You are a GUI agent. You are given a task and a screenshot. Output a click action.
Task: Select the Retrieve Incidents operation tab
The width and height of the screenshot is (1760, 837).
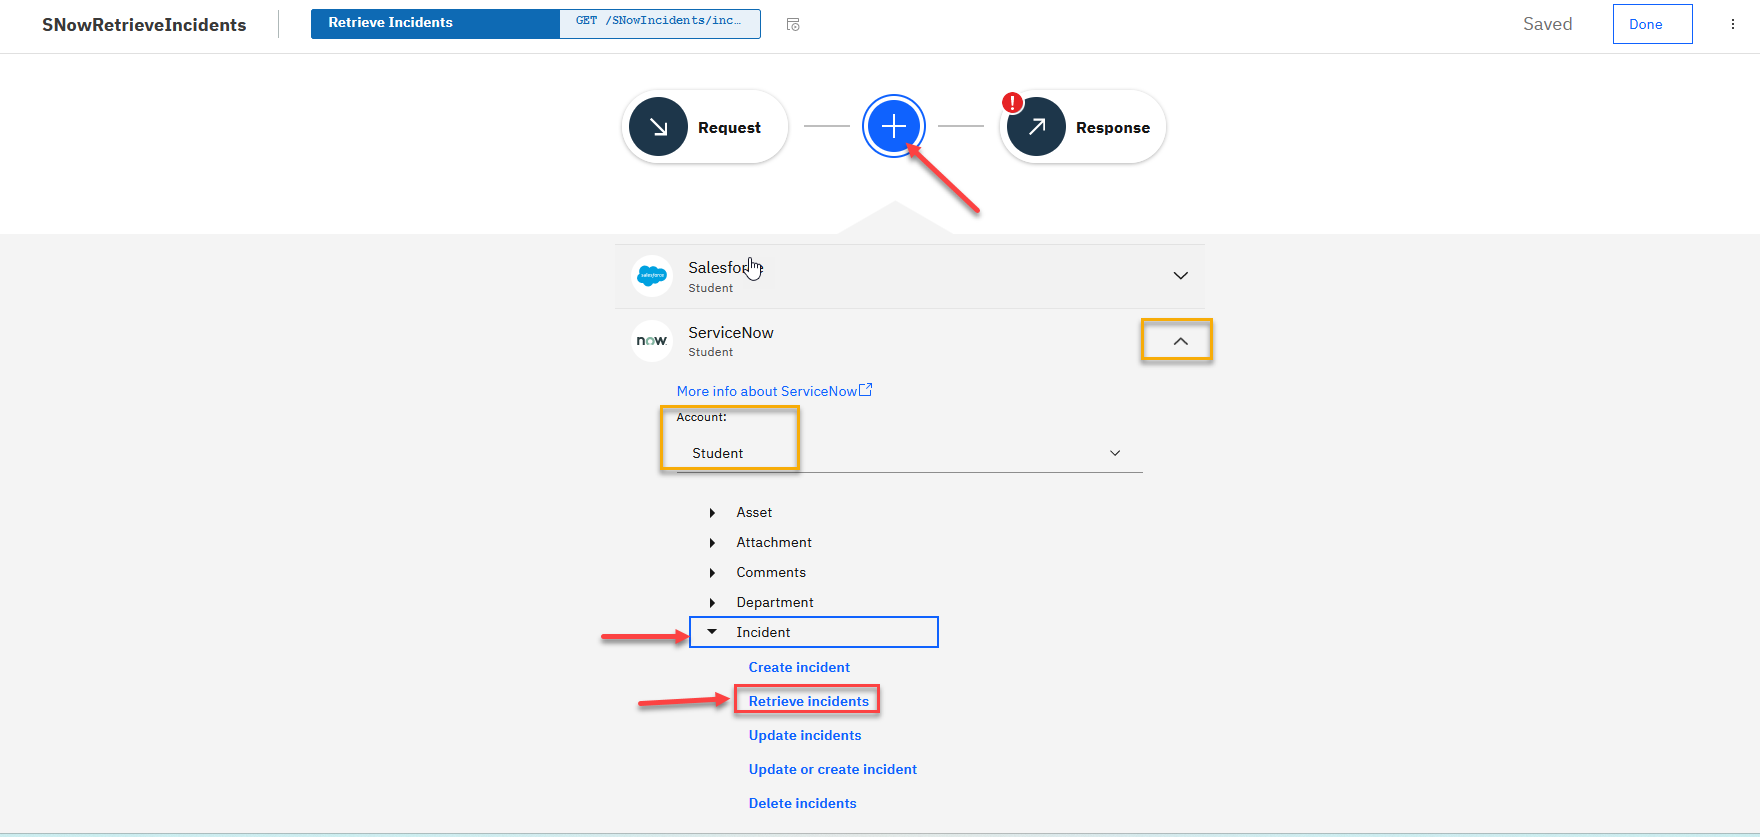[435, 23]
